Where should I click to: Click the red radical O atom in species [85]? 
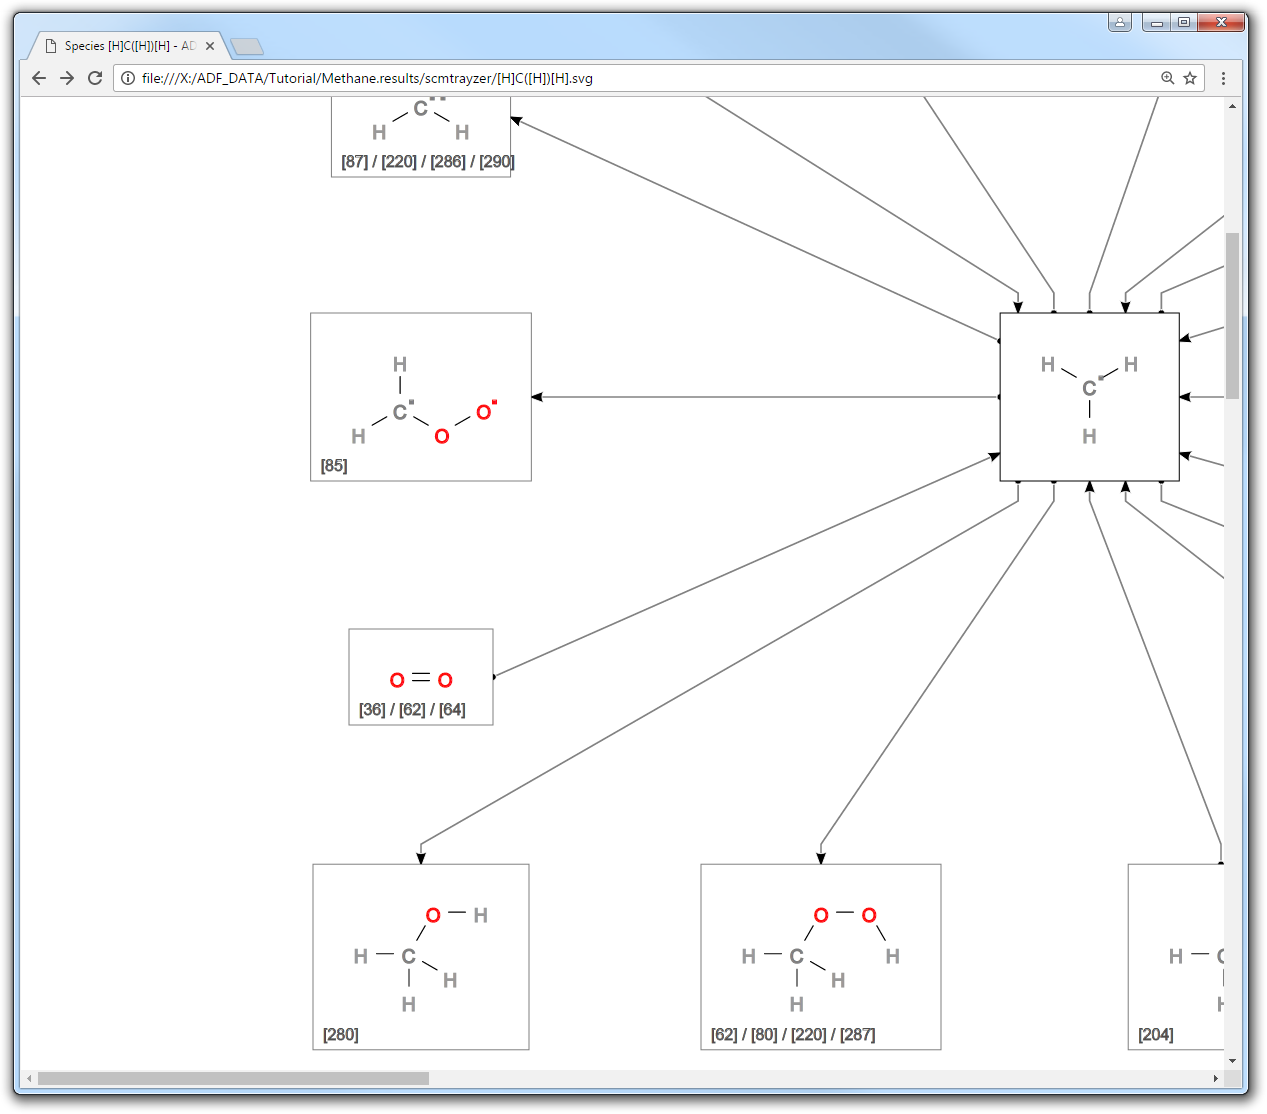(x=485, y=411)
